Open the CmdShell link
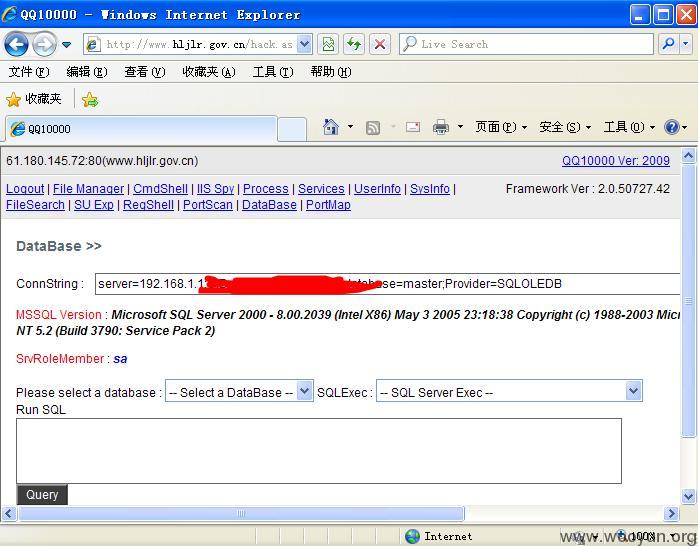 160,189
